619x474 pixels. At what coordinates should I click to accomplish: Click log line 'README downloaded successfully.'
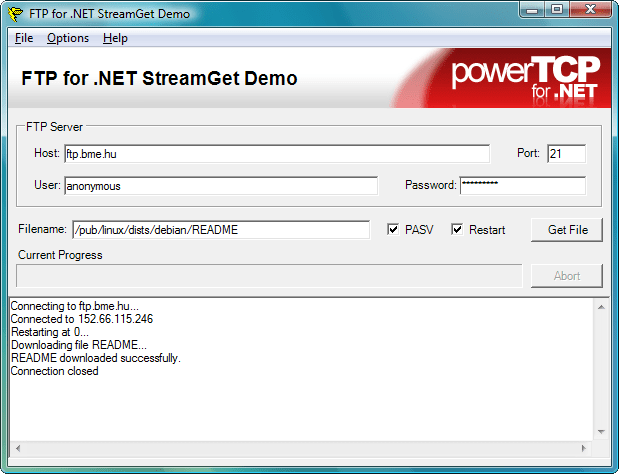pyautogui.click(x=96, y=358)
